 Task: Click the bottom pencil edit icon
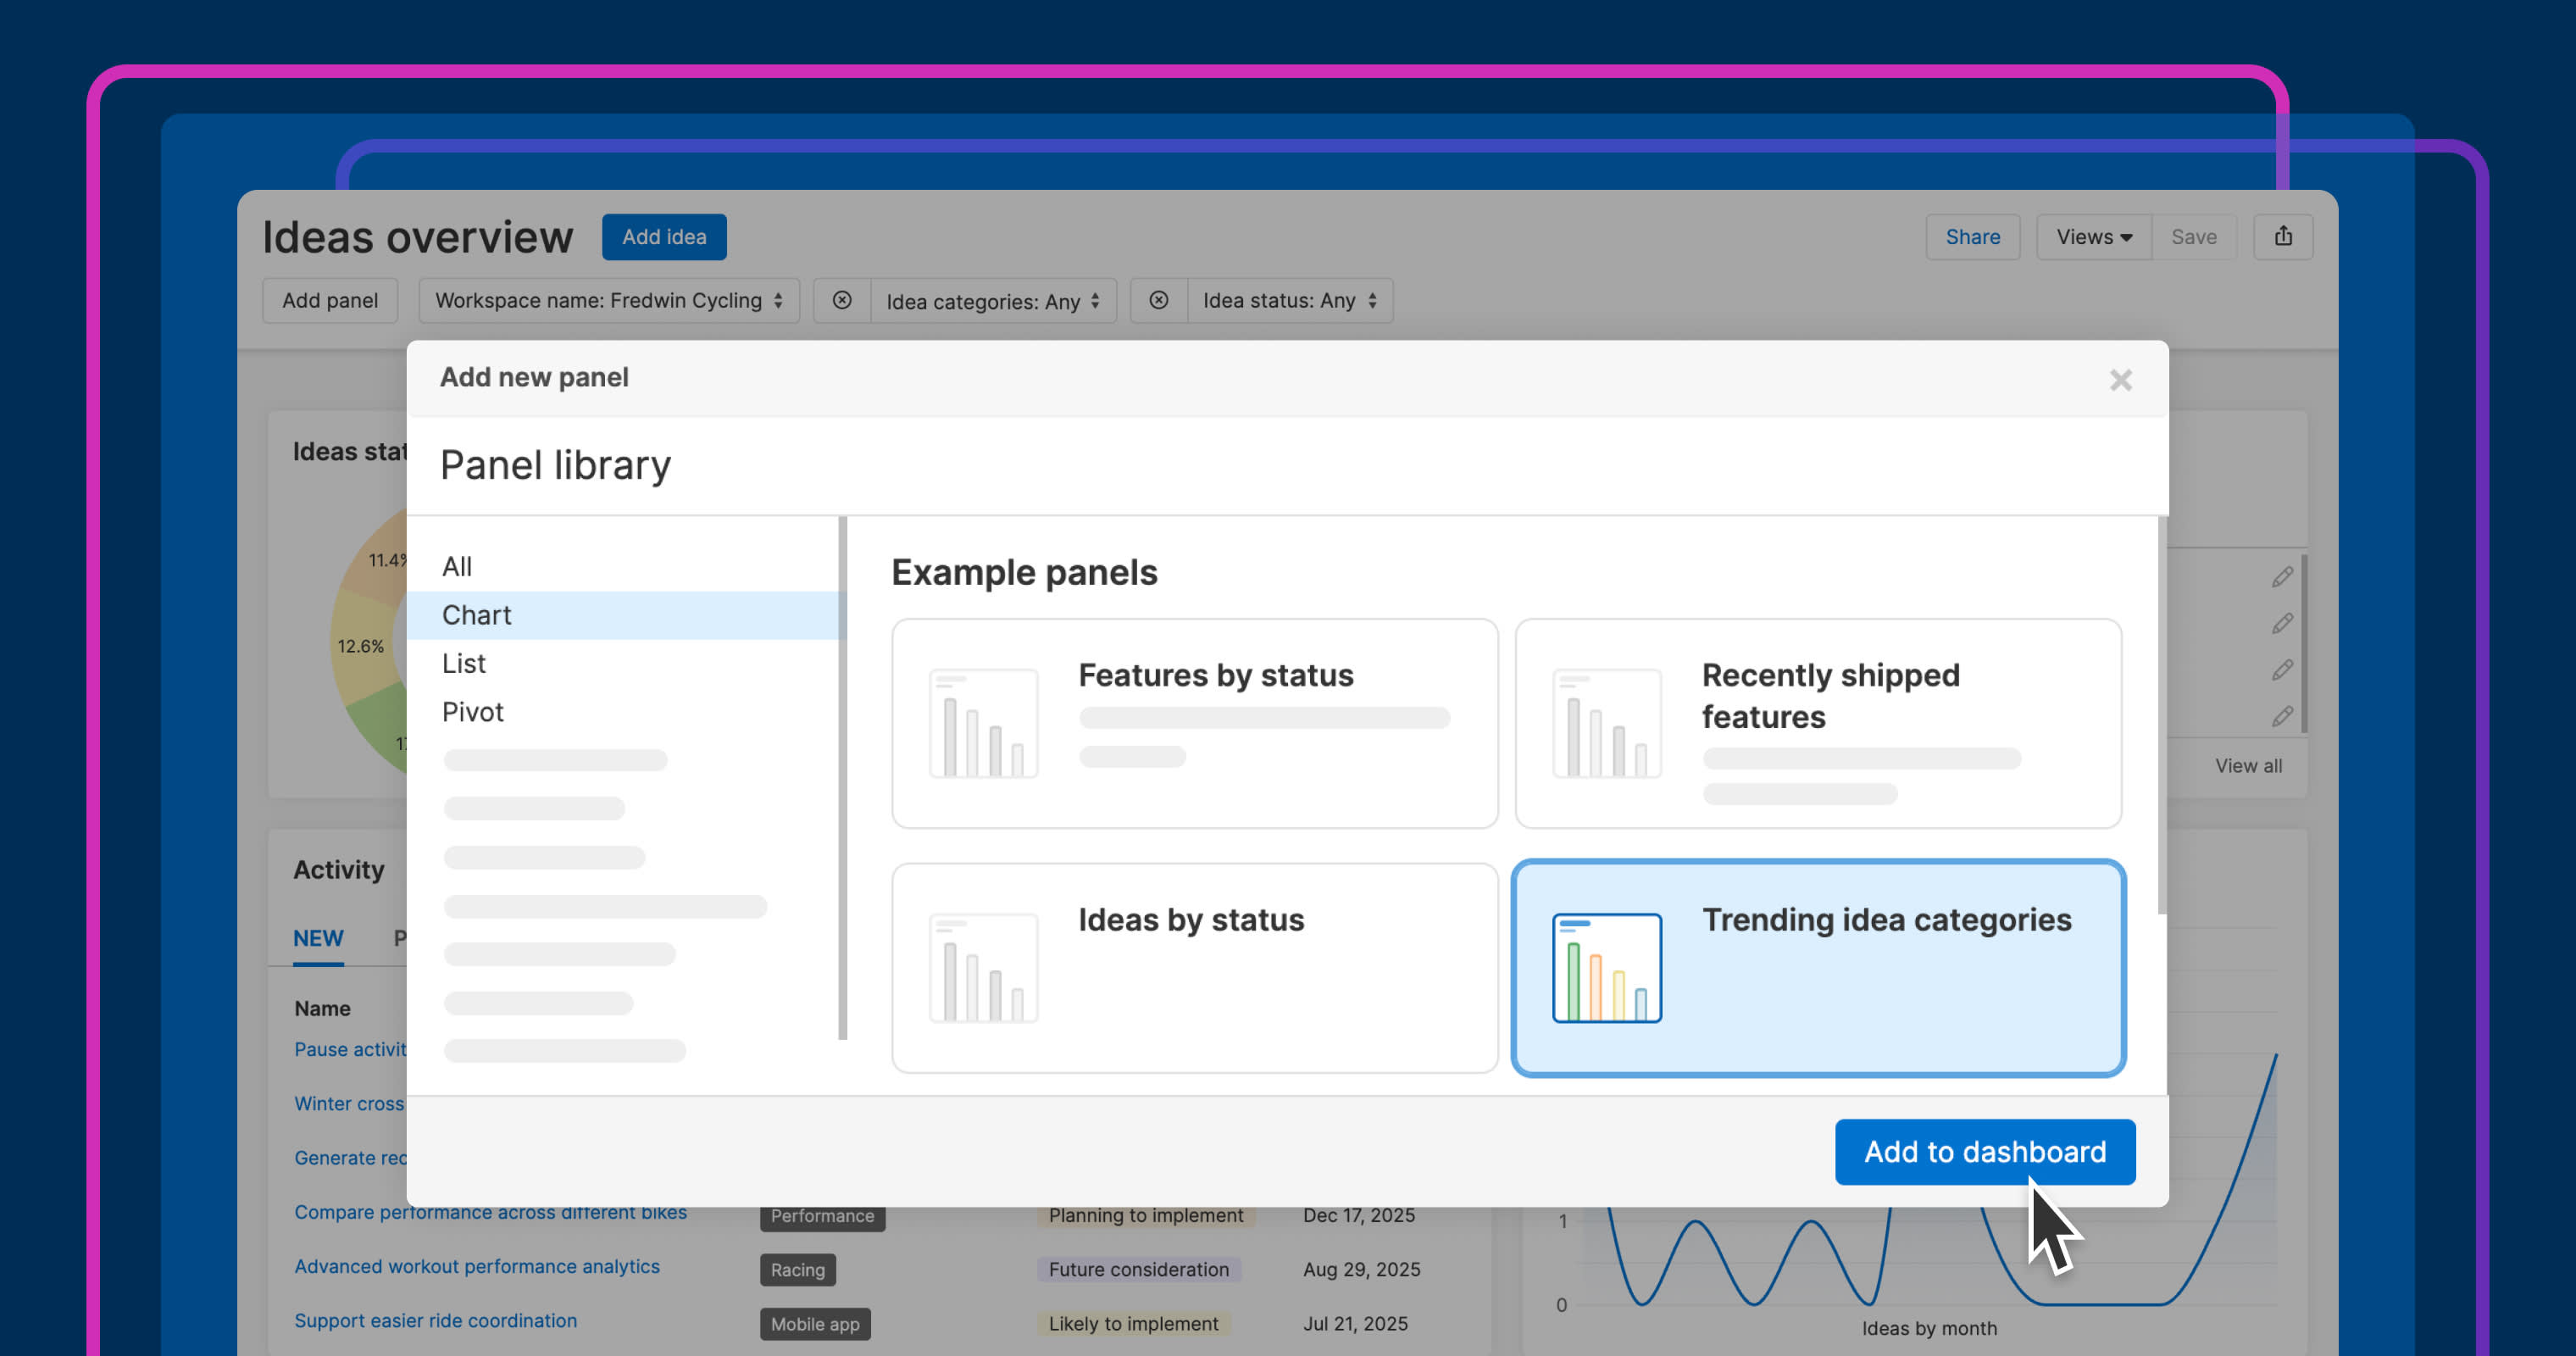point(2283,716)
